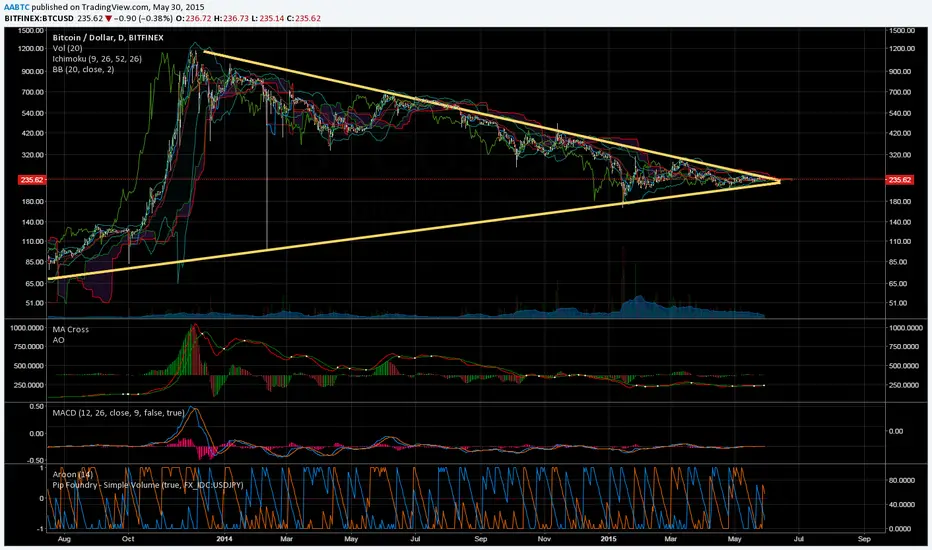Click the 250.0000 value on left MA Cross scale
This screenshot has width=932, height=550.
(29, 385)
